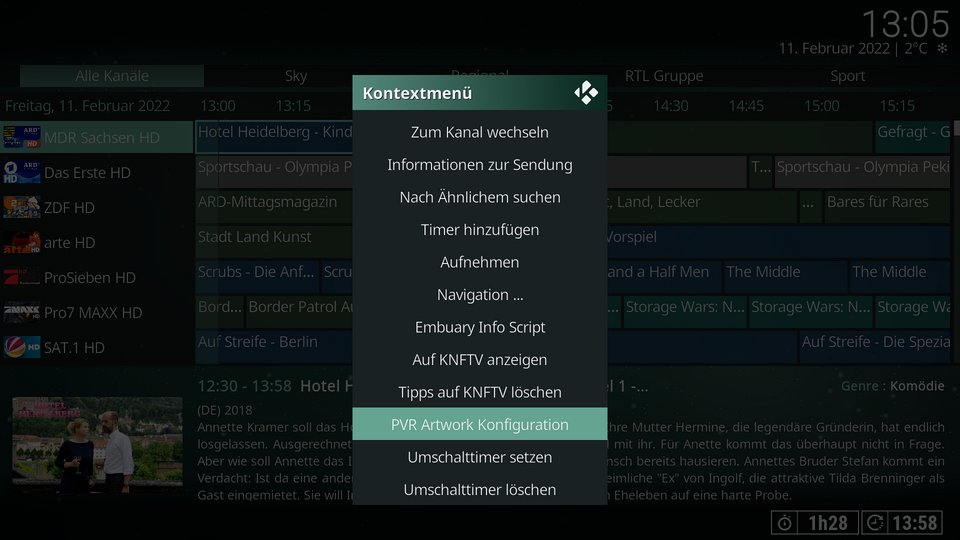Select the ZDF HD channel name

[69, 208]
